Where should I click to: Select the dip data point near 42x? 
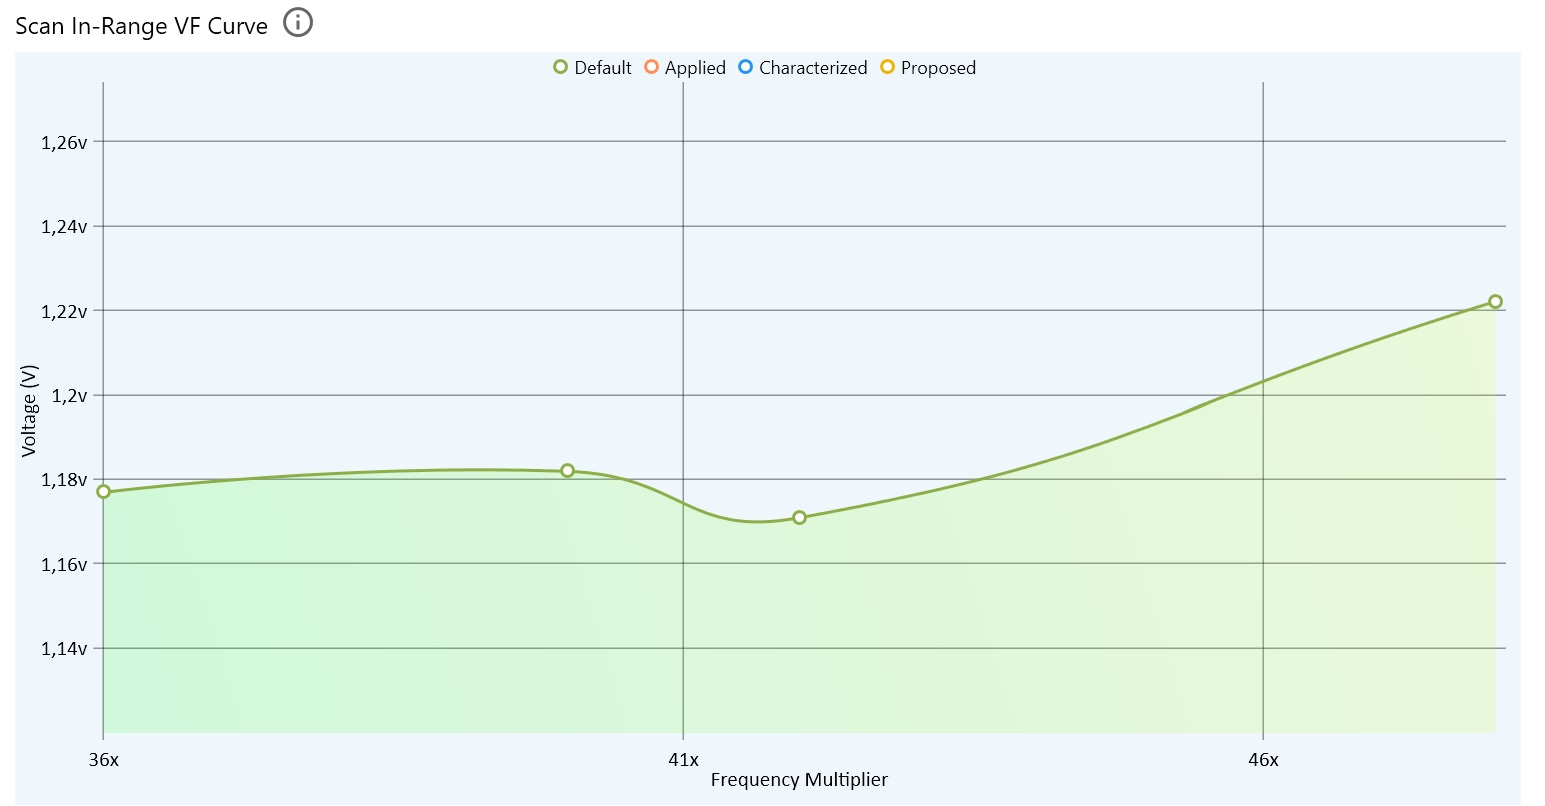point(799,517)
